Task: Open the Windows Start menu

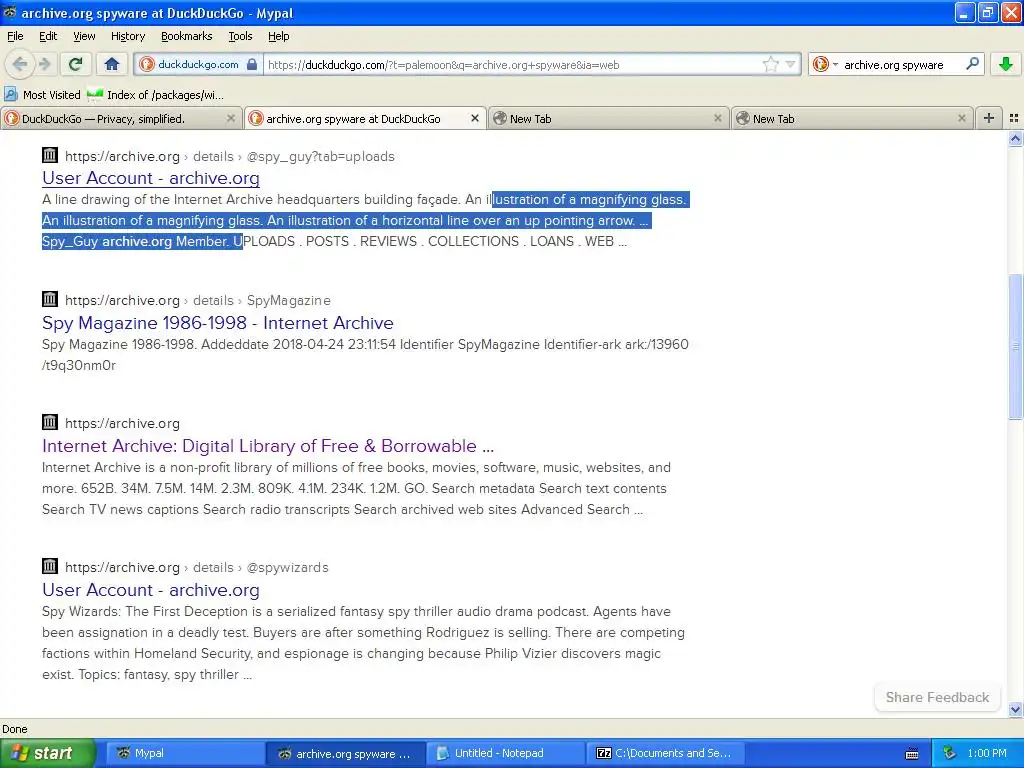Action: (48, 753)
